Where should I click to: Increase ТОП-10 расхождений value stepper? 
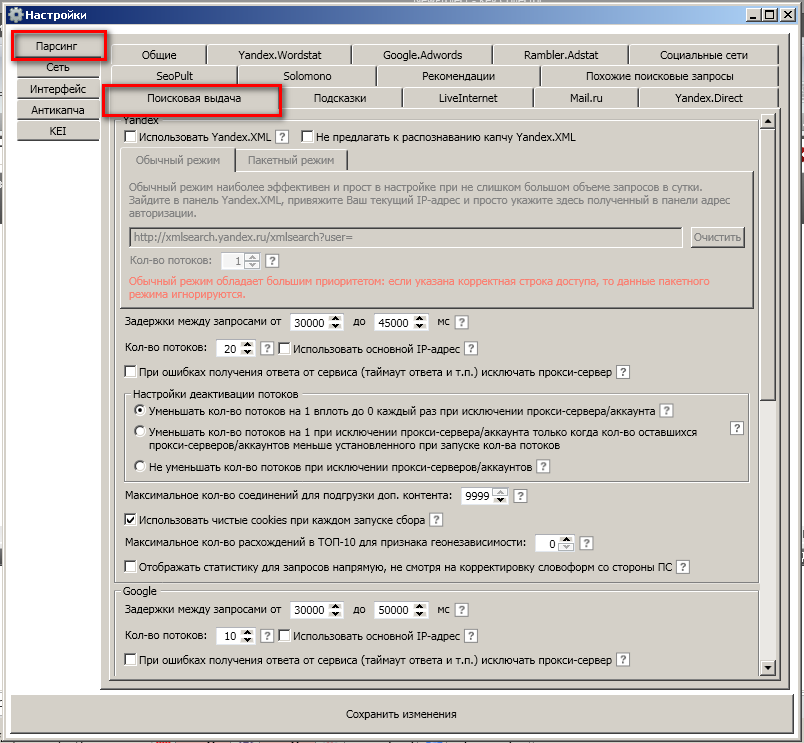point(566,539)
